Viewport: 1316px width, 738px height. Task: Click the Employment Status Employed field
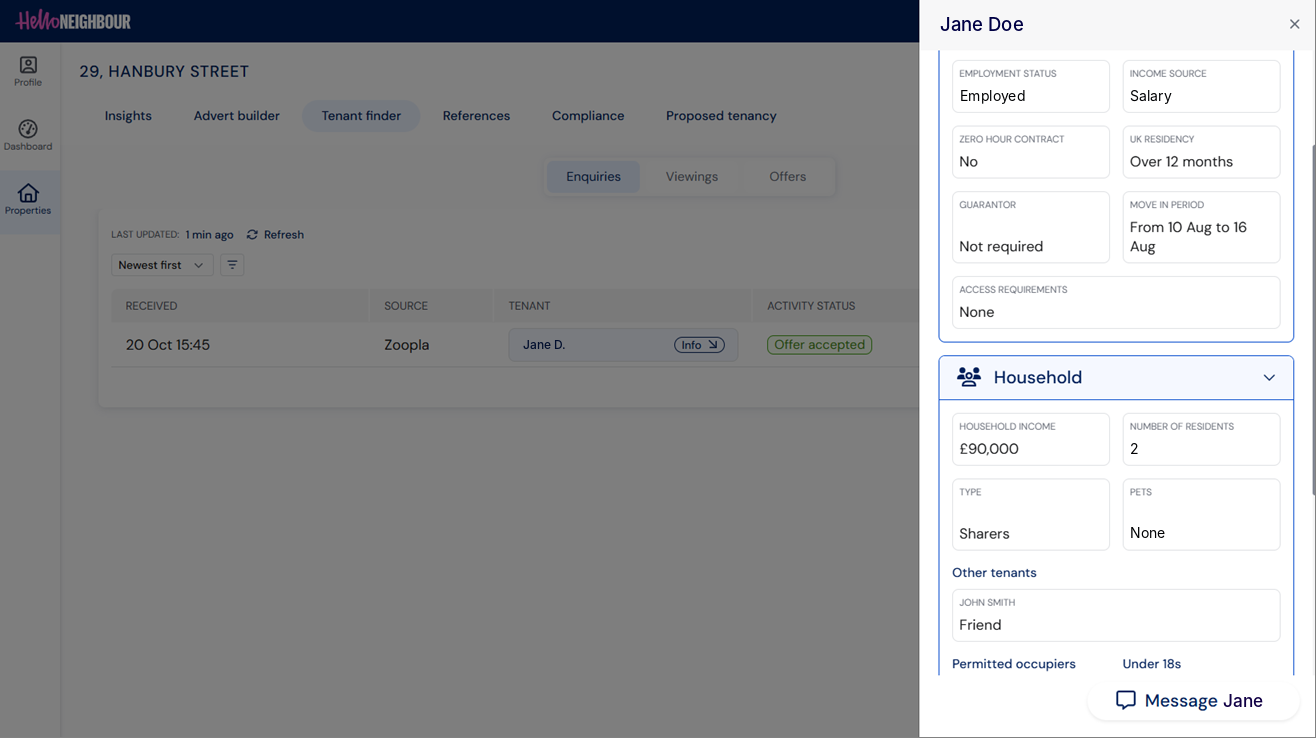point(1031,86)
